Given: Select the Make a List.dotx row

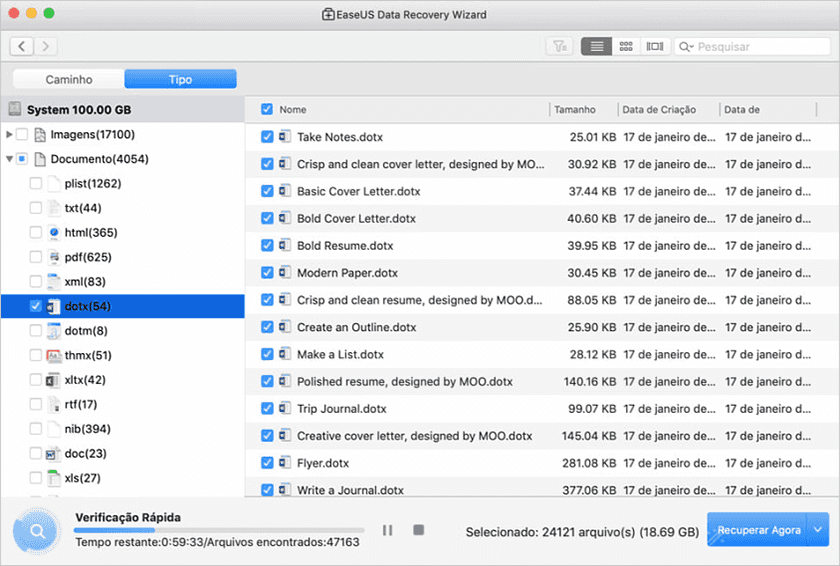Looking at the screenshot, I should click(x=542, y=354).
